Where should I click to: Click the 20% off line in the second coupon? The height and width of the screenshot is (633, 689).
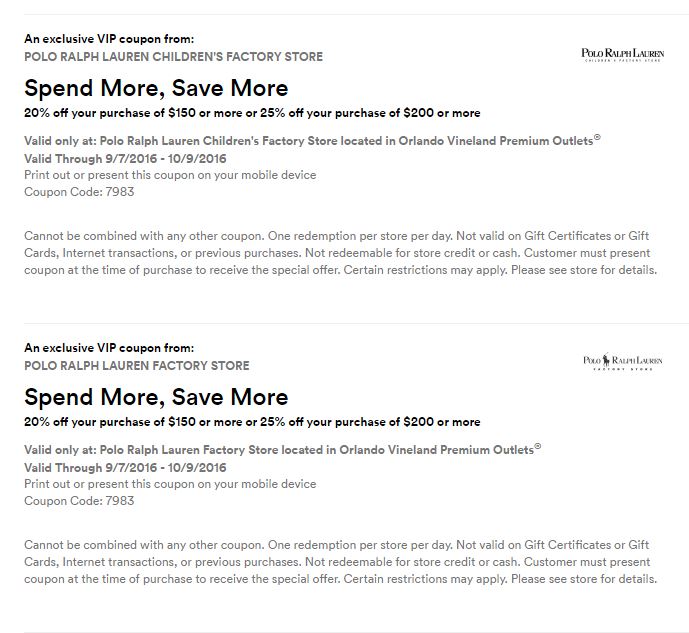(x=252, y=421)
